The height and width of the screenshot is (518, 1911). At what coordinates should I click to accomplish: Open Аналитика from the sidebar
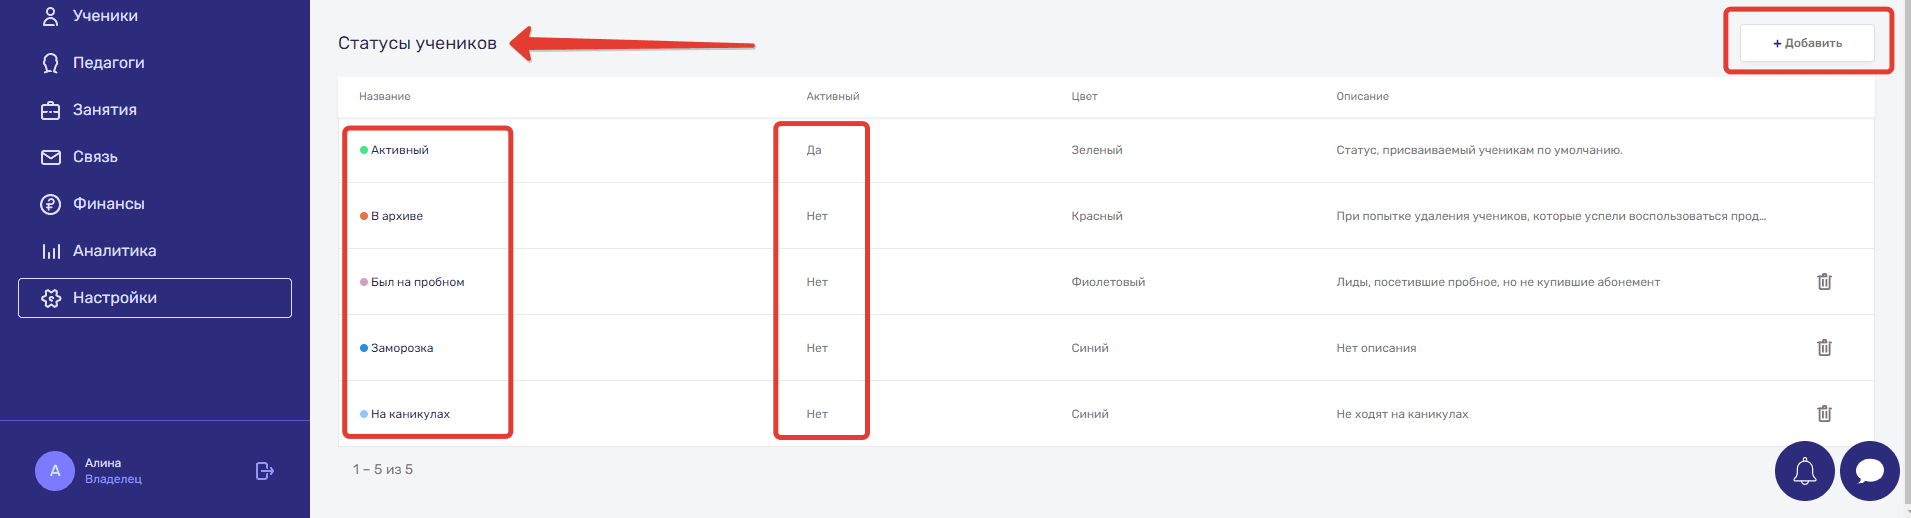click(x=114, y=251)
